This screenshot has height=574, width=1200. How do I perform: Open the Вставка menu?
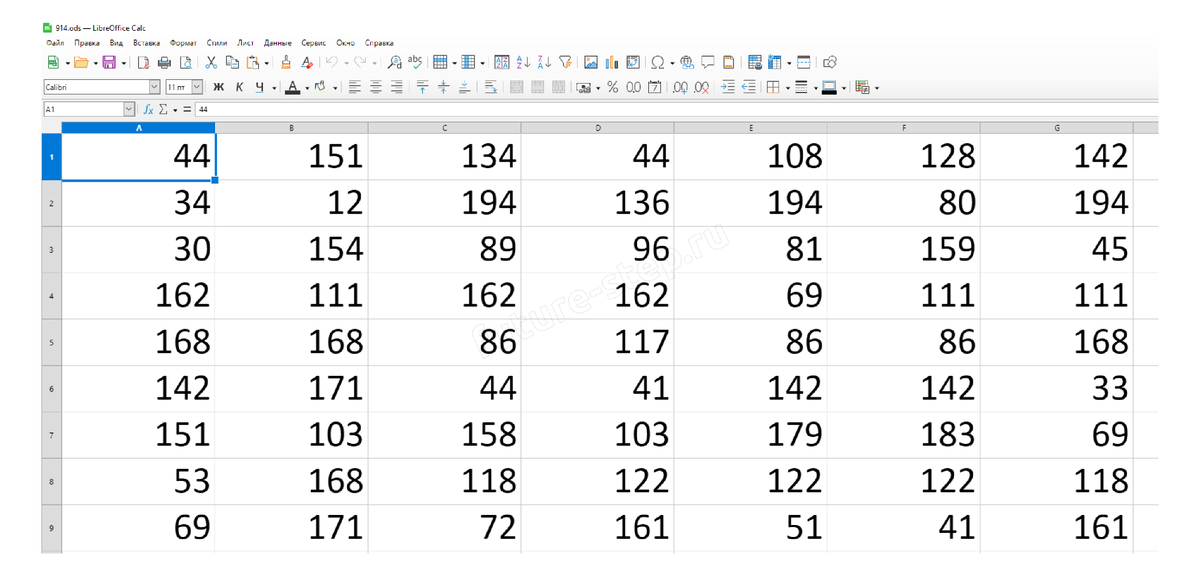point(146,43)
